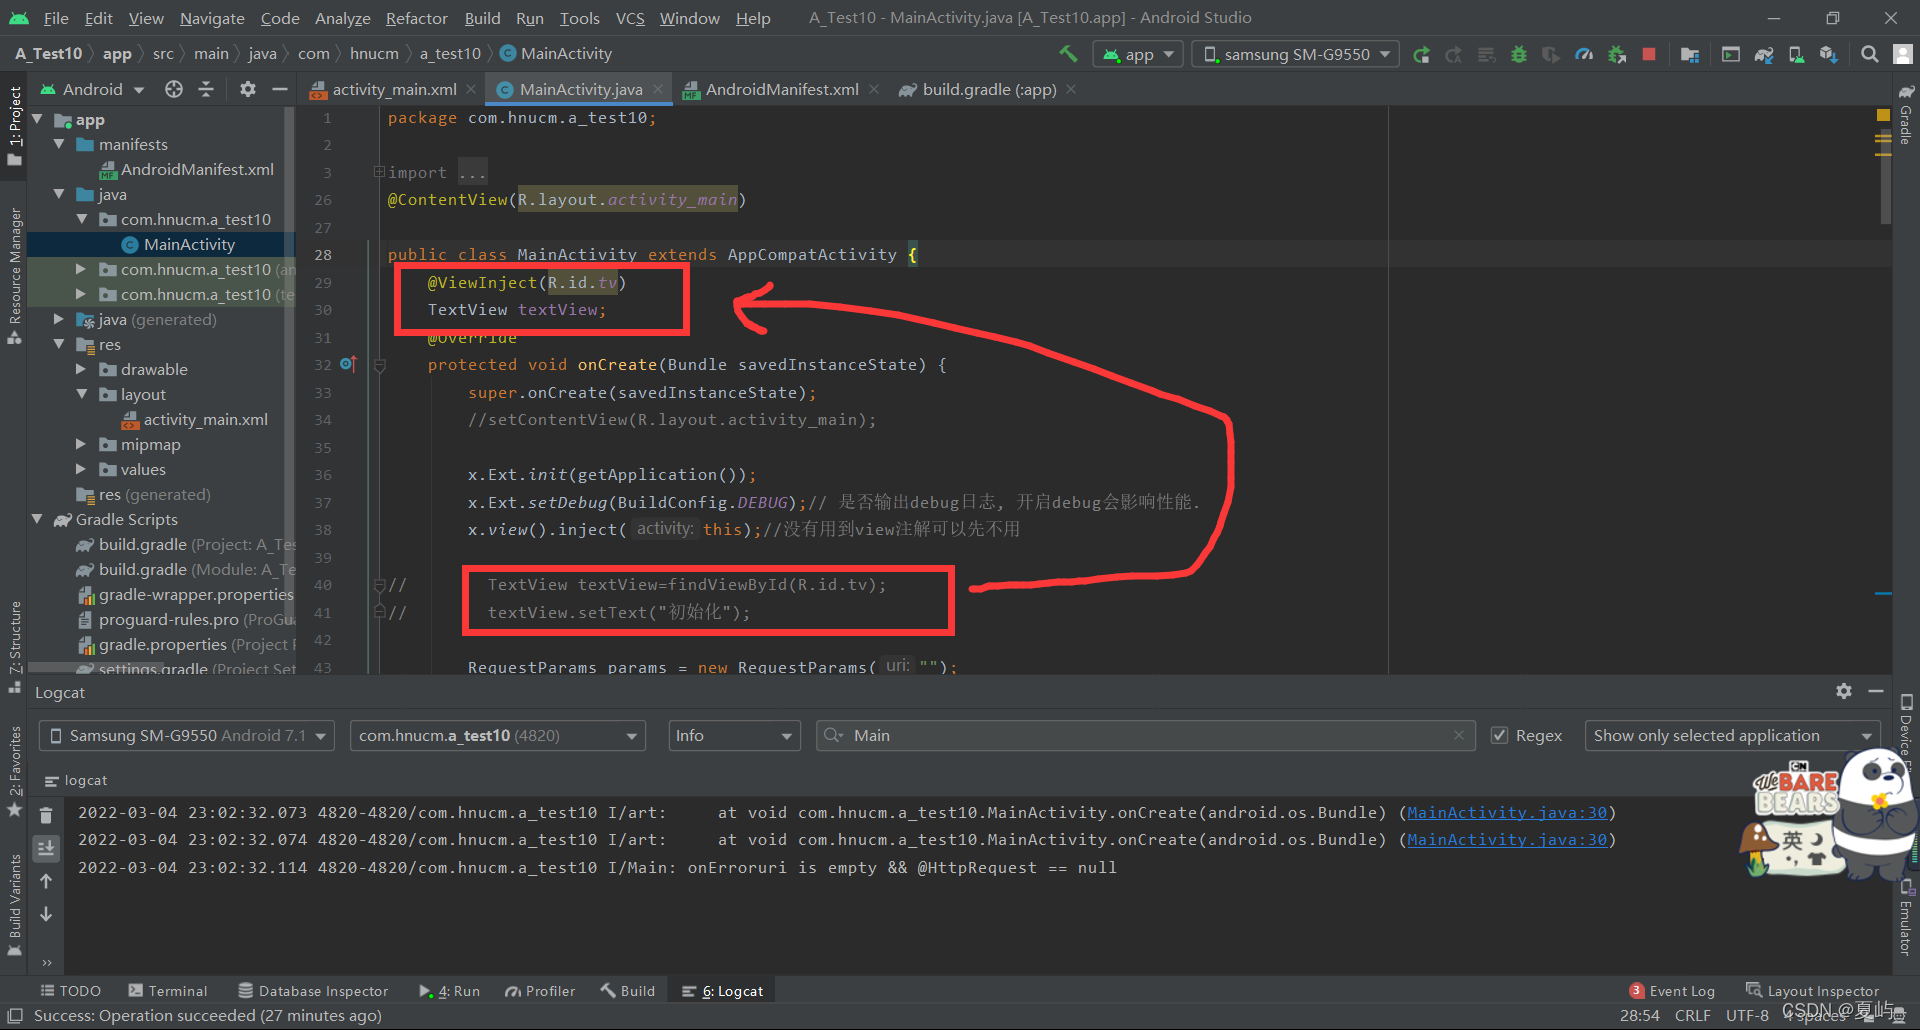The width and height of the screenshot is (1920, 1030).
Task: Click Up the Stack Trace arrow in logcat
Action: point(46,881)
